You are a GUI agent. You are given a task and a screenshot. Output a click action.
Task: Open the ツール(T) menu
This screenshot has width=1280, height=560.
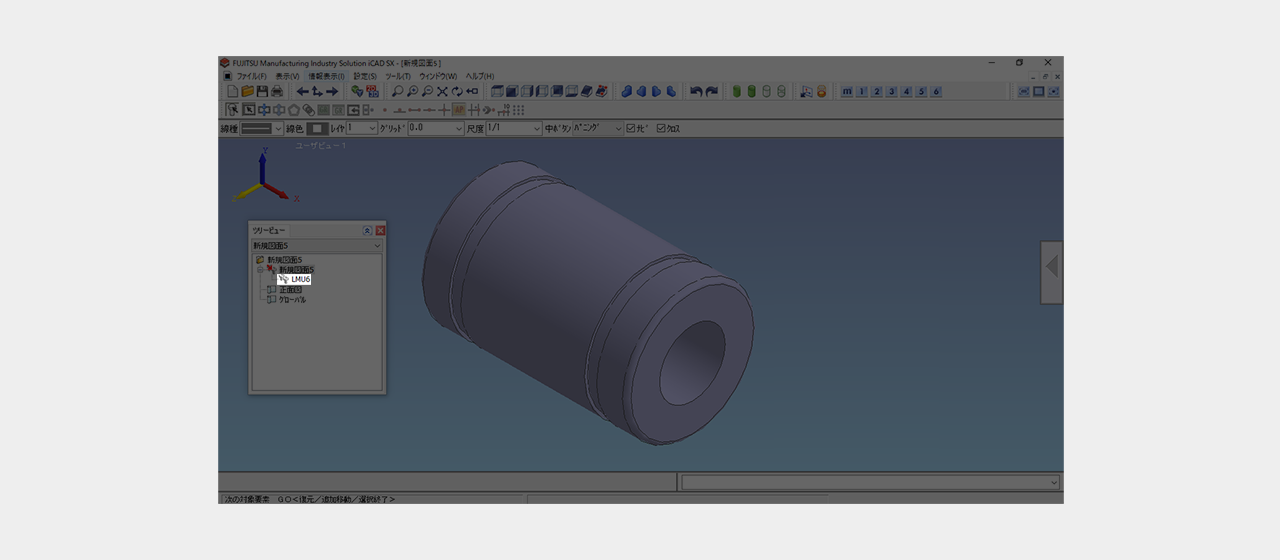pyautogui.click(x=397, y=76)
